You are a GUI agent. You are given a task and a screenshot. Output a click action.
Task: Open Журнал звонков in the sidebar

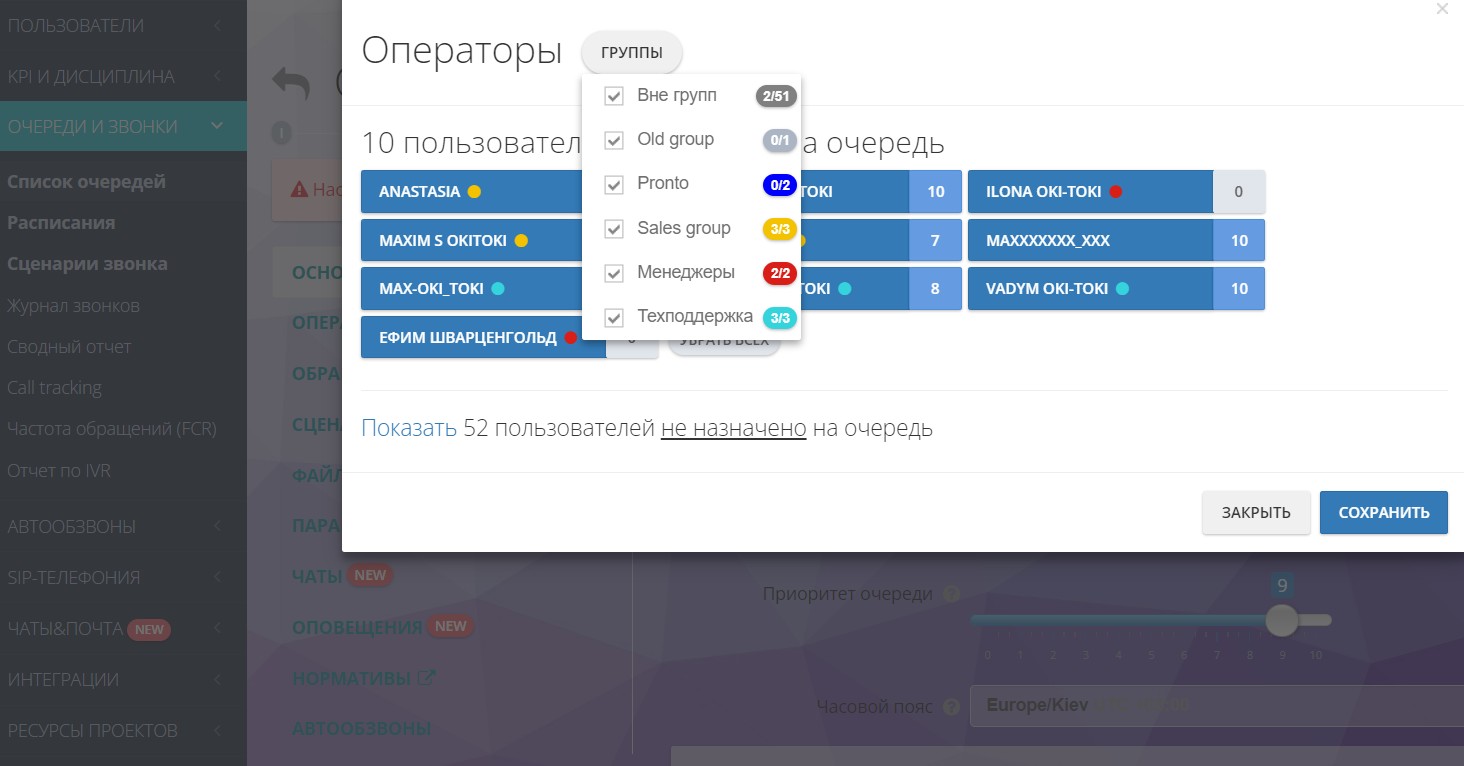click(x=73, y=306)
